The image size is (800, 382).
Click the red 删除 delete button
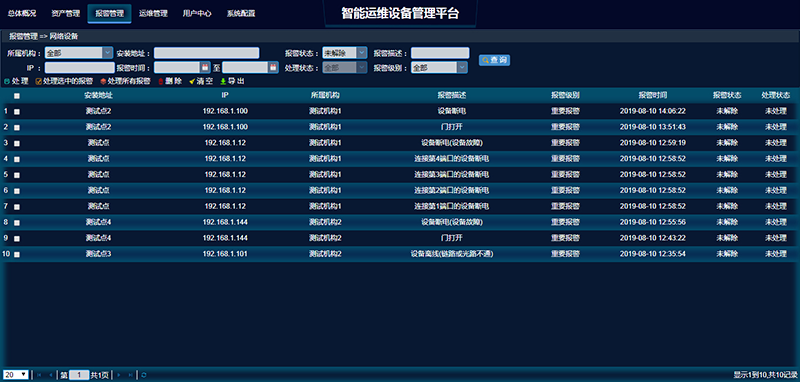170,81
